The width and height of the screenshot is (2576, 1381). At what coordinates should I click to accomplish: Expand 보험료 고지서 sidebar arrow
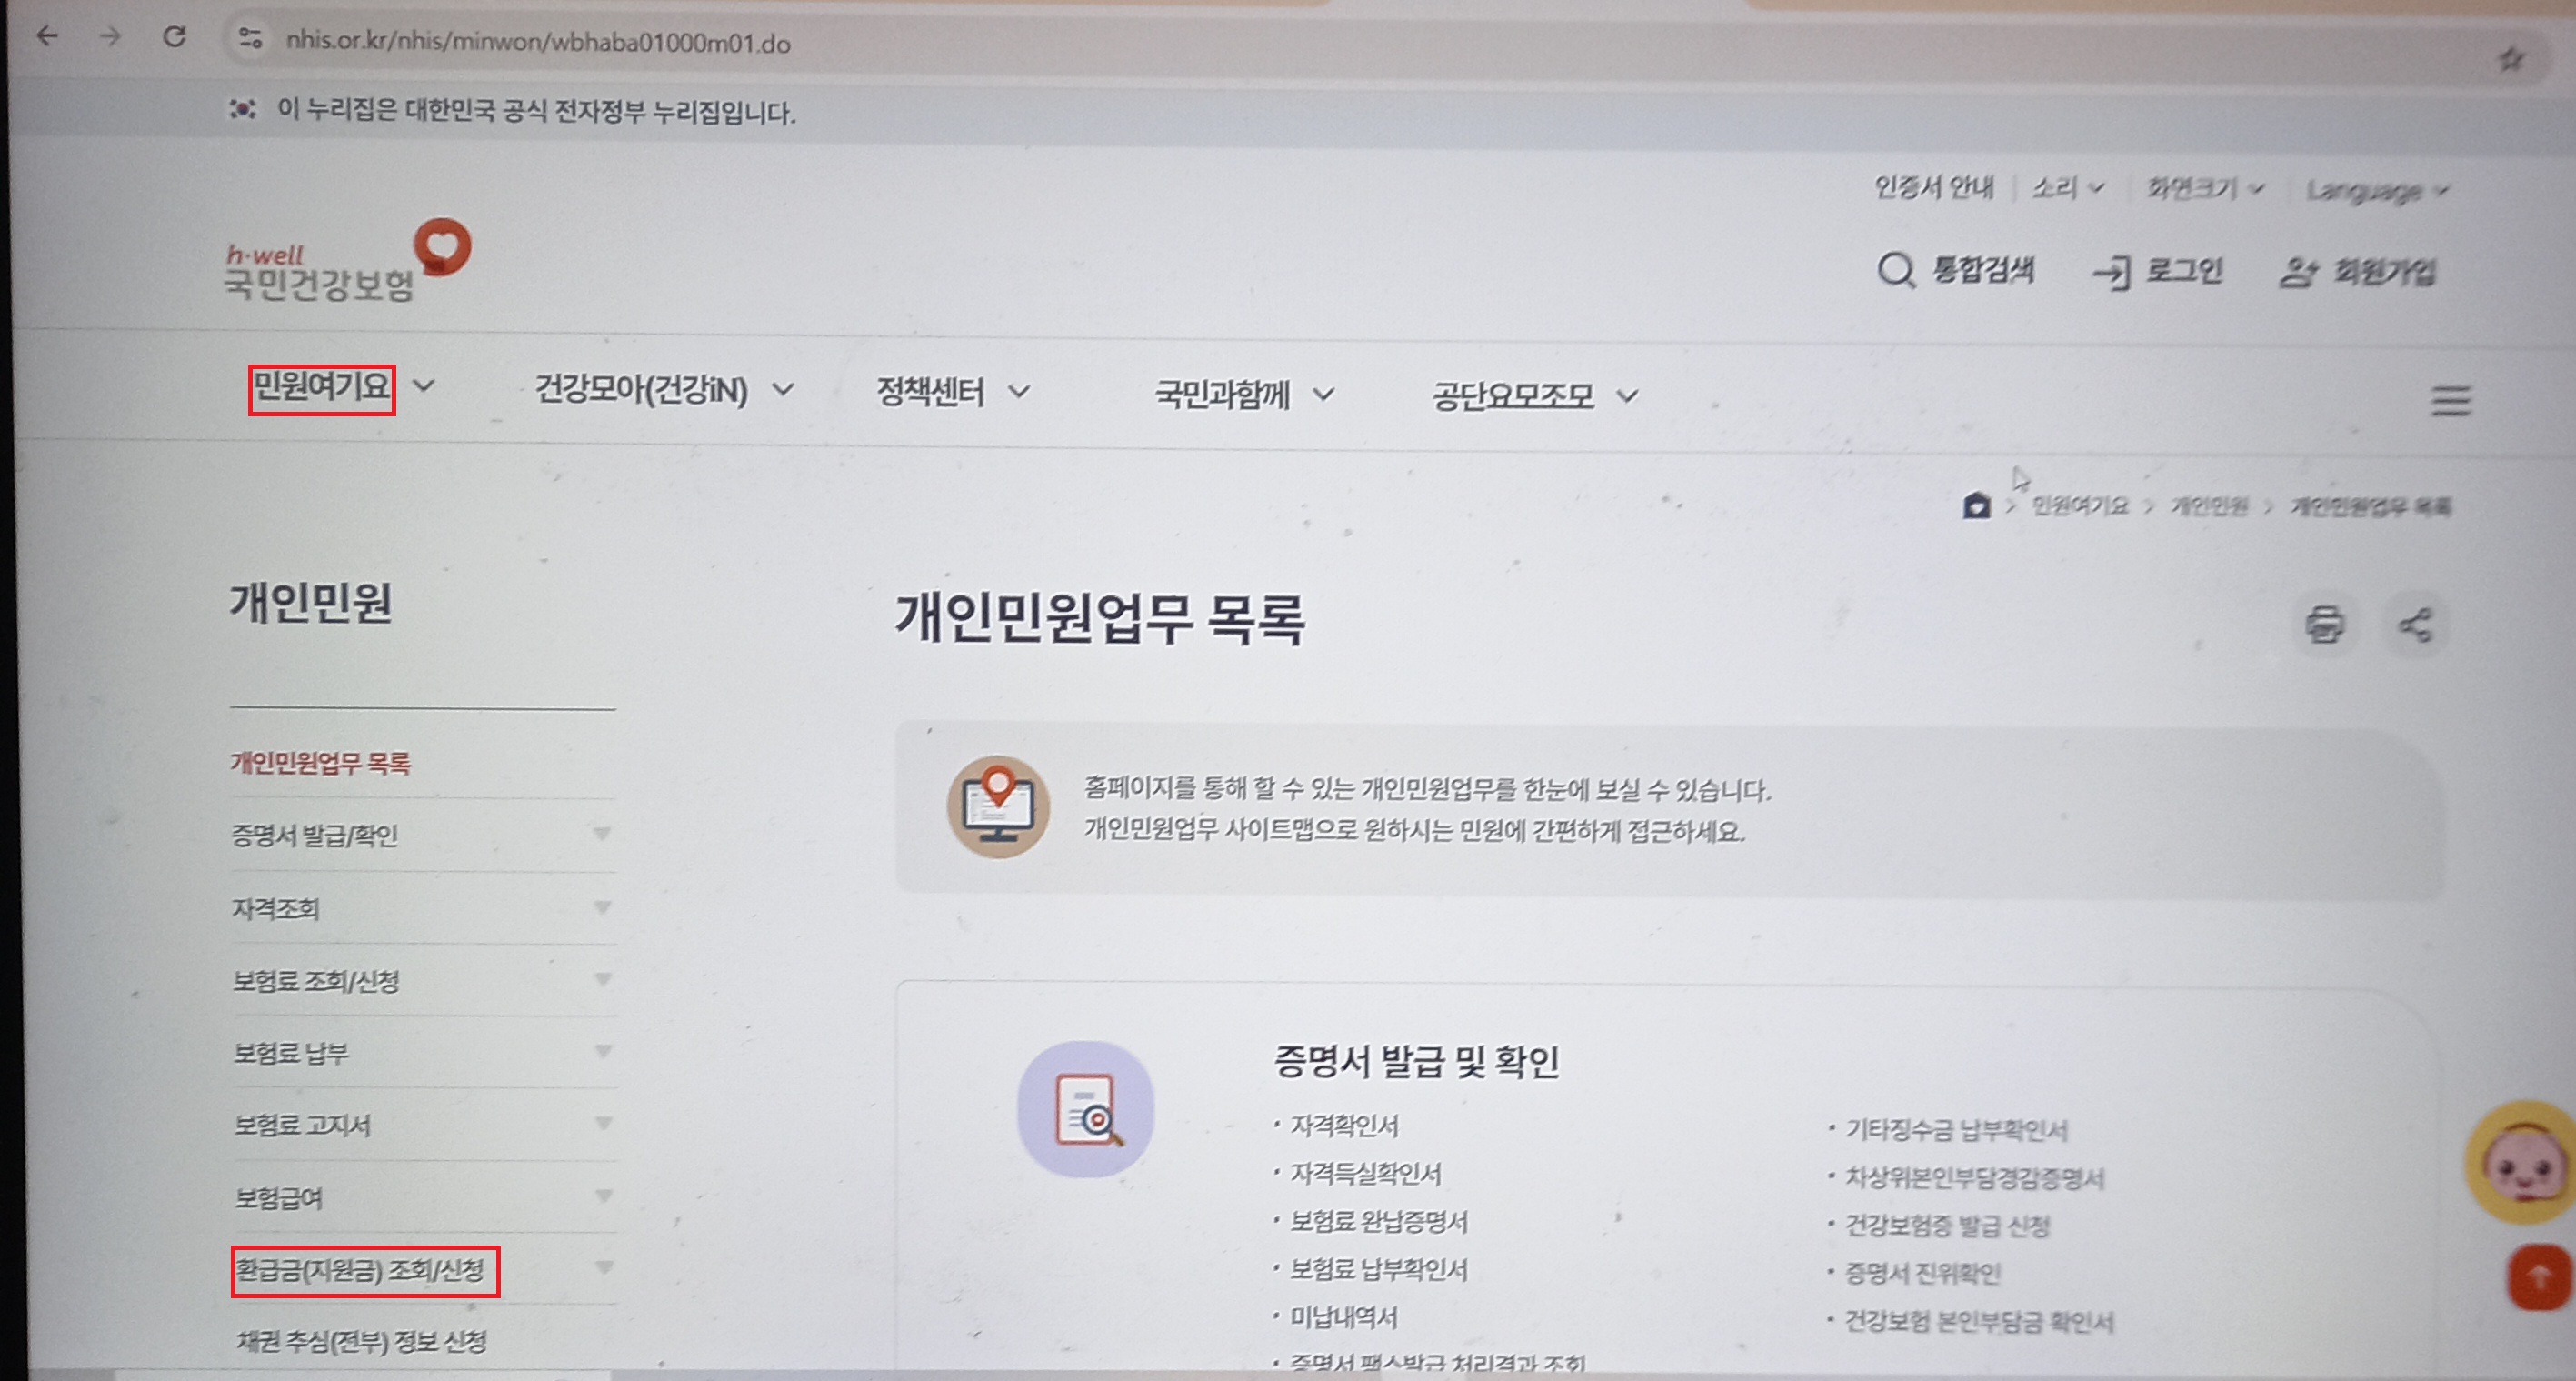pyautogui.click(x=603, y=1123)
